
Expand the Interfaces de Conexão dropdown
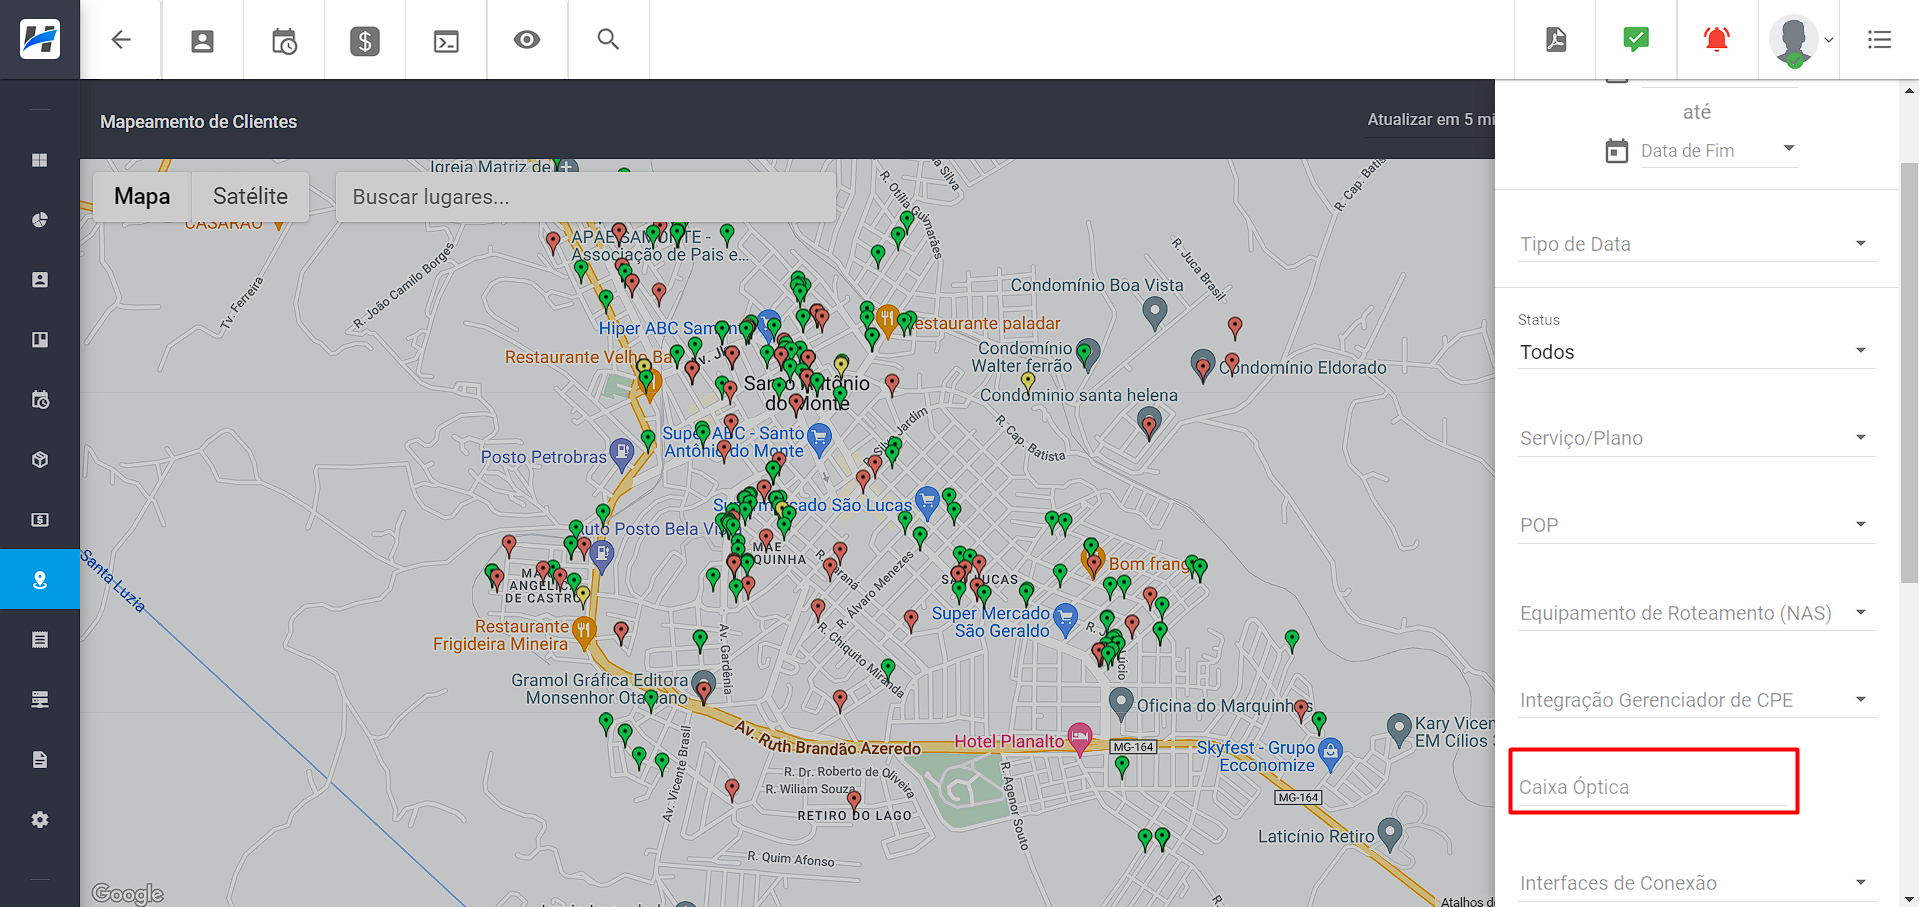pyautogui.click(x=1697, y=883)
